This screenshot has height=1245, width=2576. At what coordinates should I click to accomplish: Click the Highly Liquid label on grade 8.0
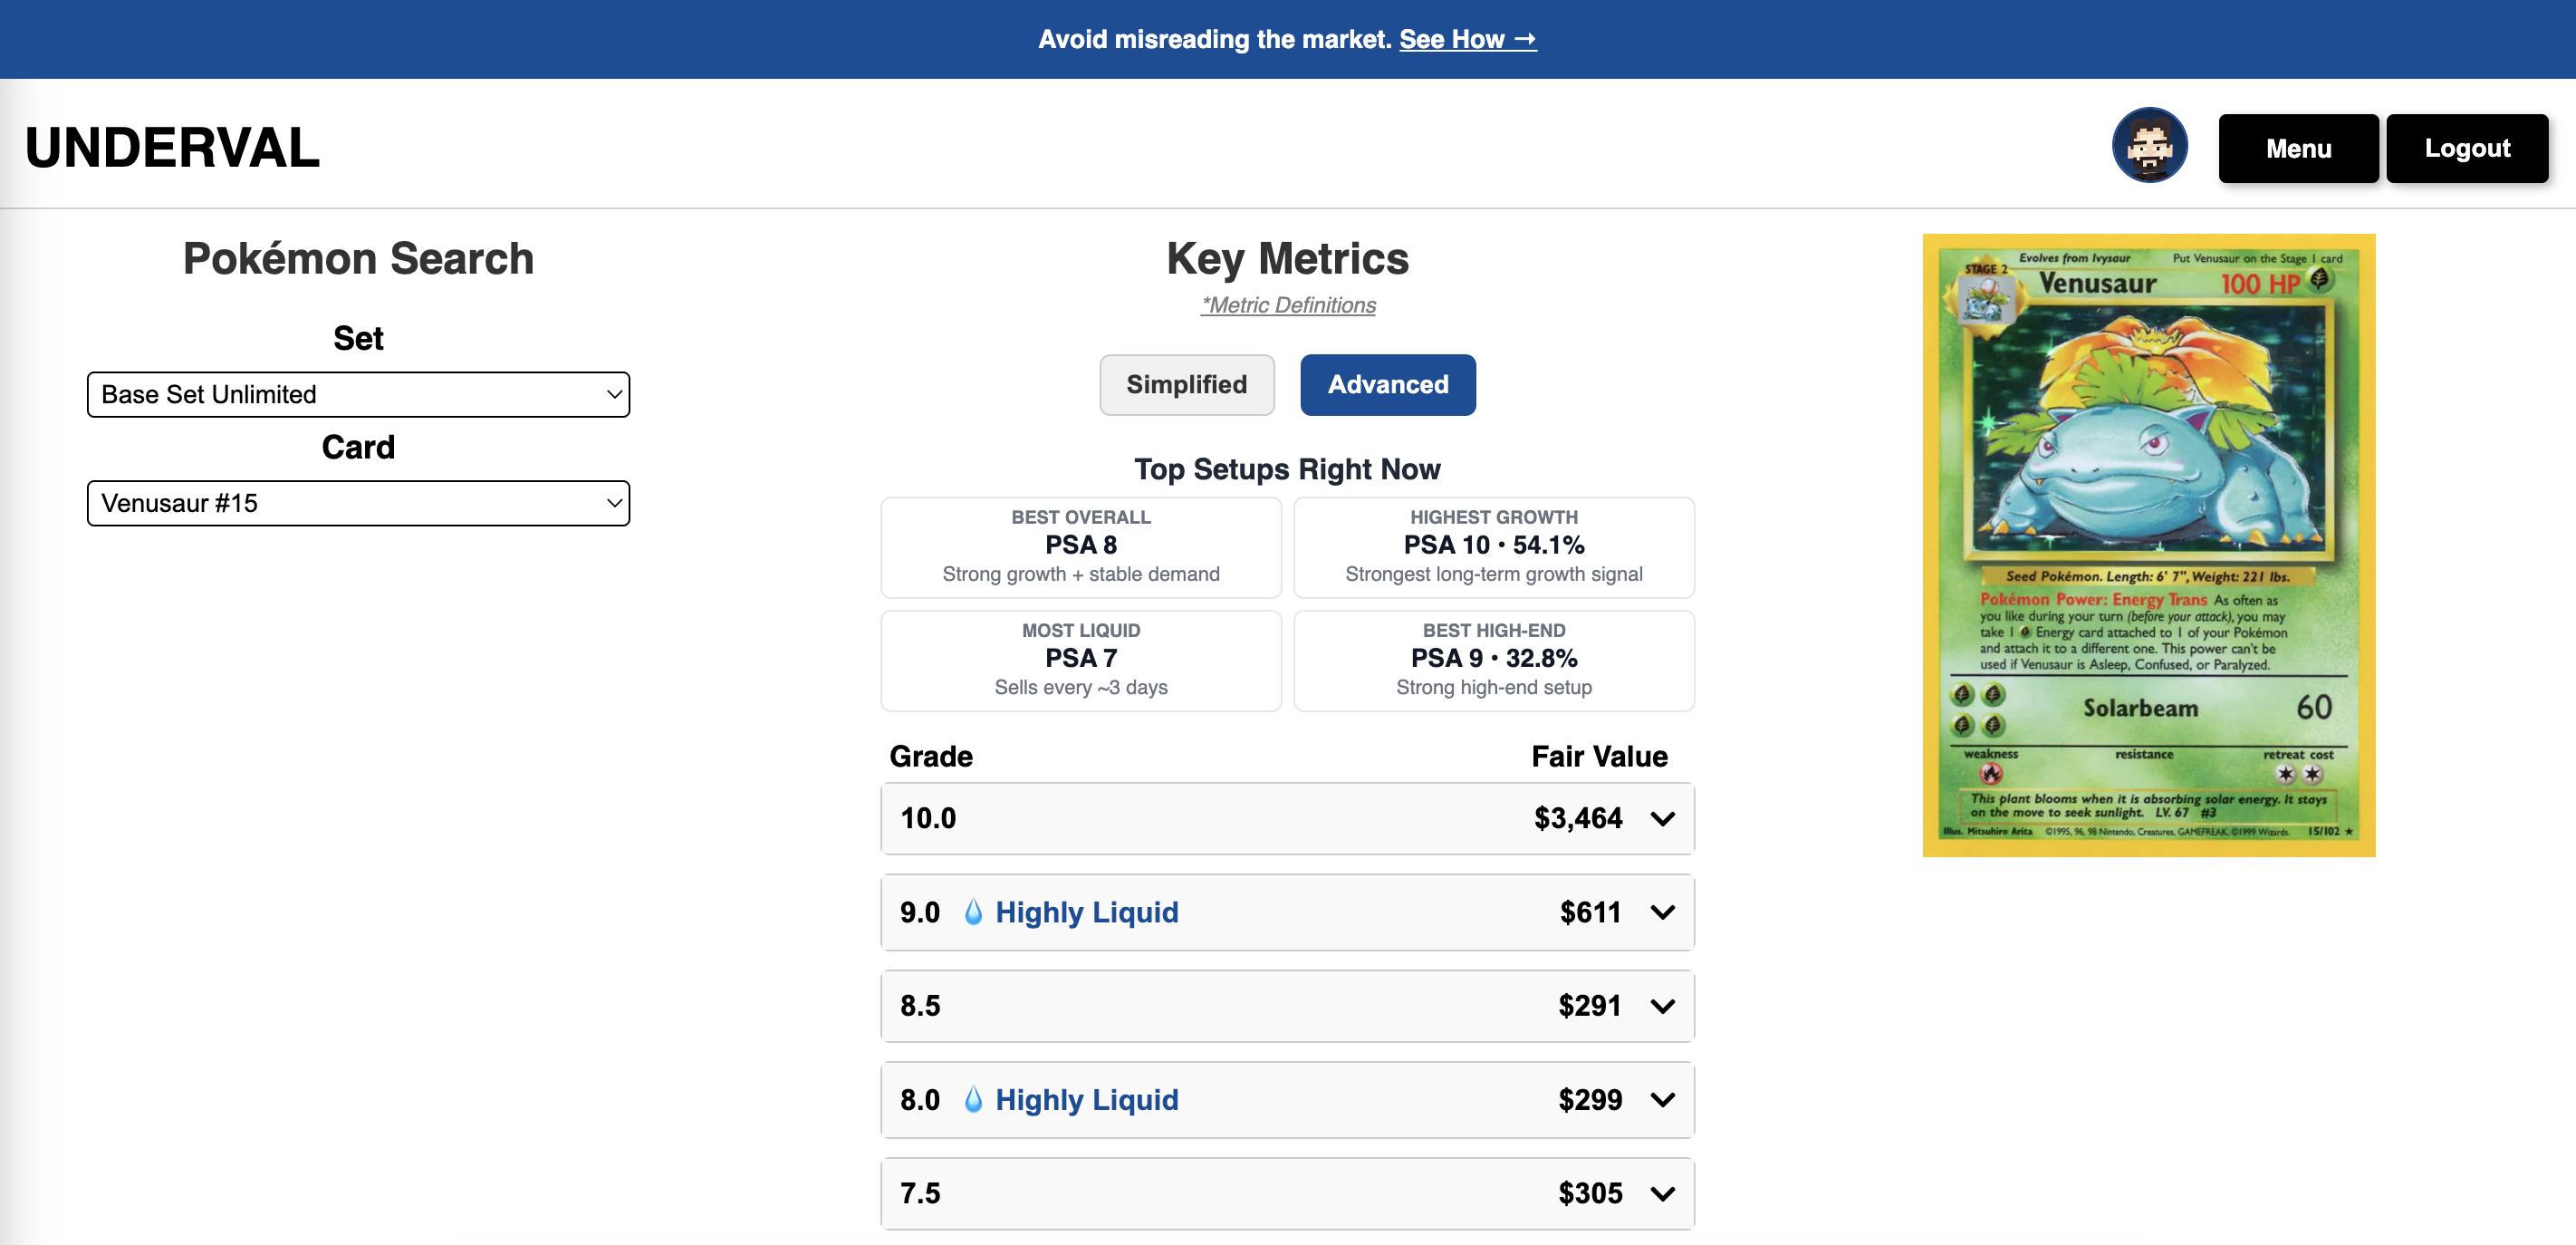point(1086,1100)
